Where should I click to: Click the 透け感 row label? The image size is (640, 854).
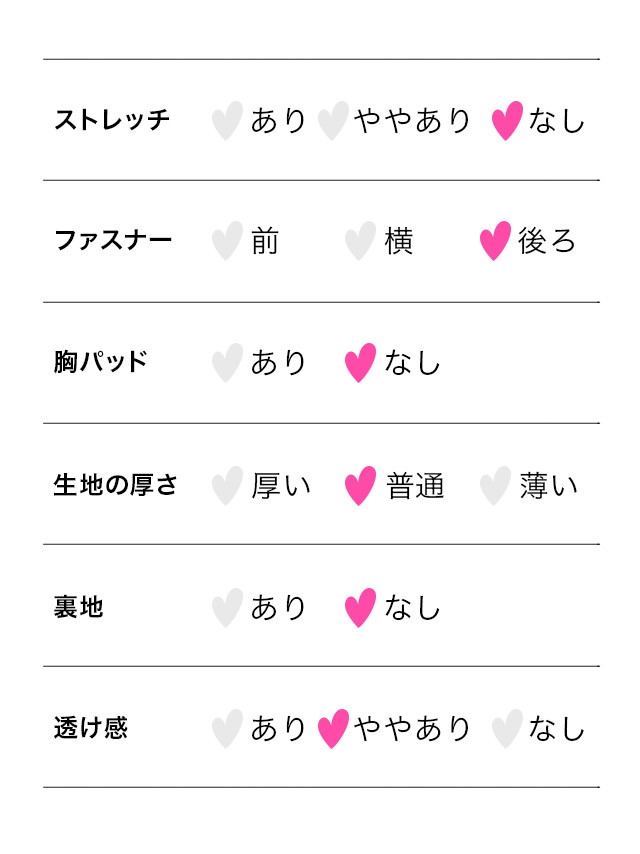point(91,729)
